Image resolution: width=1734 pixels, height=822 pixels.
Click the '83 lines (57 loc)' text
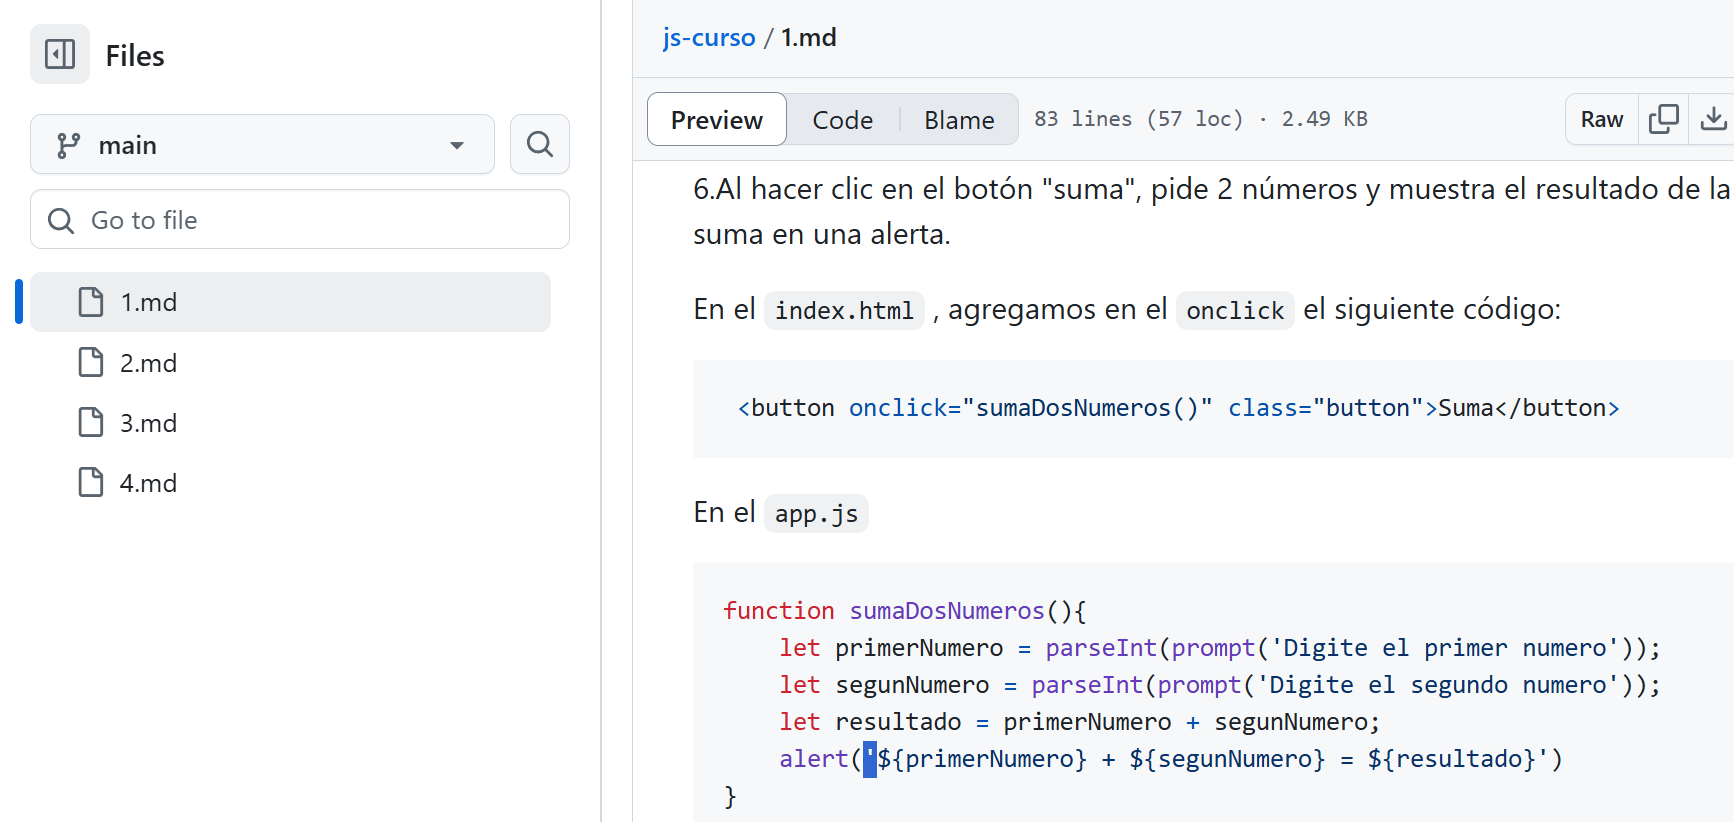point(1138,119)
